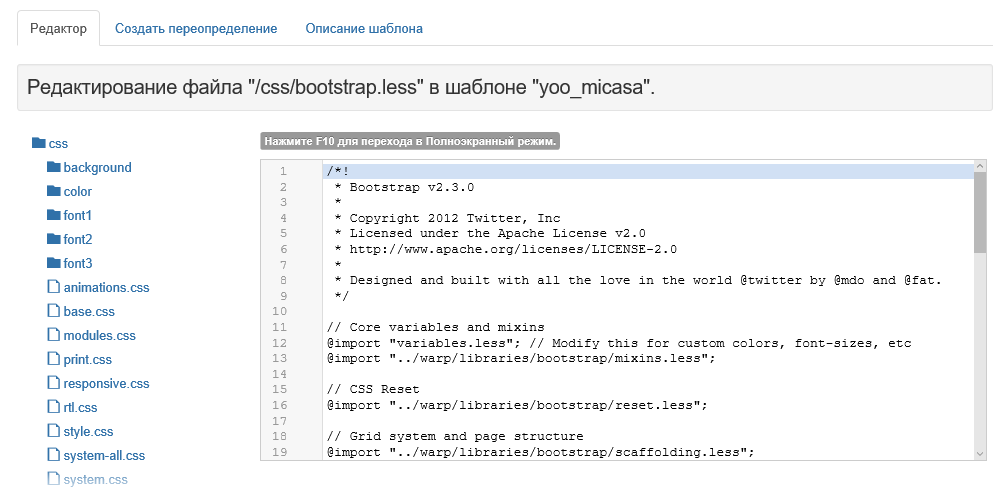Expand the font2 folder

coord(78,239)
